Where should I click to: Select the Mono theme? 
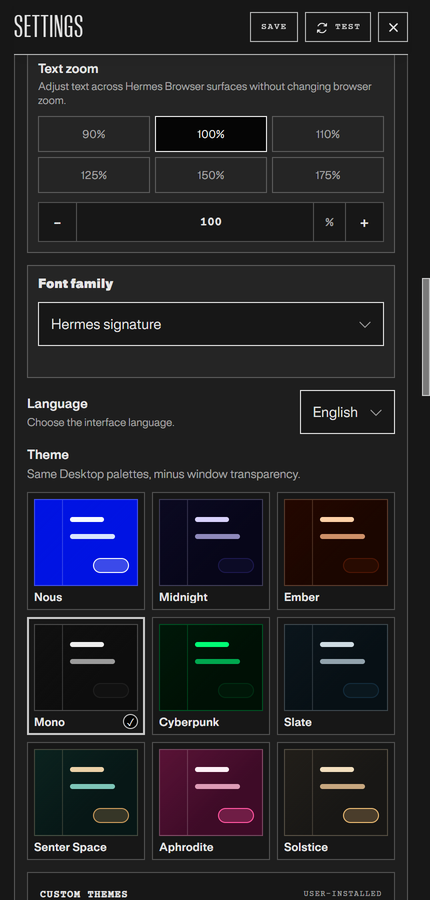(x=86, y=676)
